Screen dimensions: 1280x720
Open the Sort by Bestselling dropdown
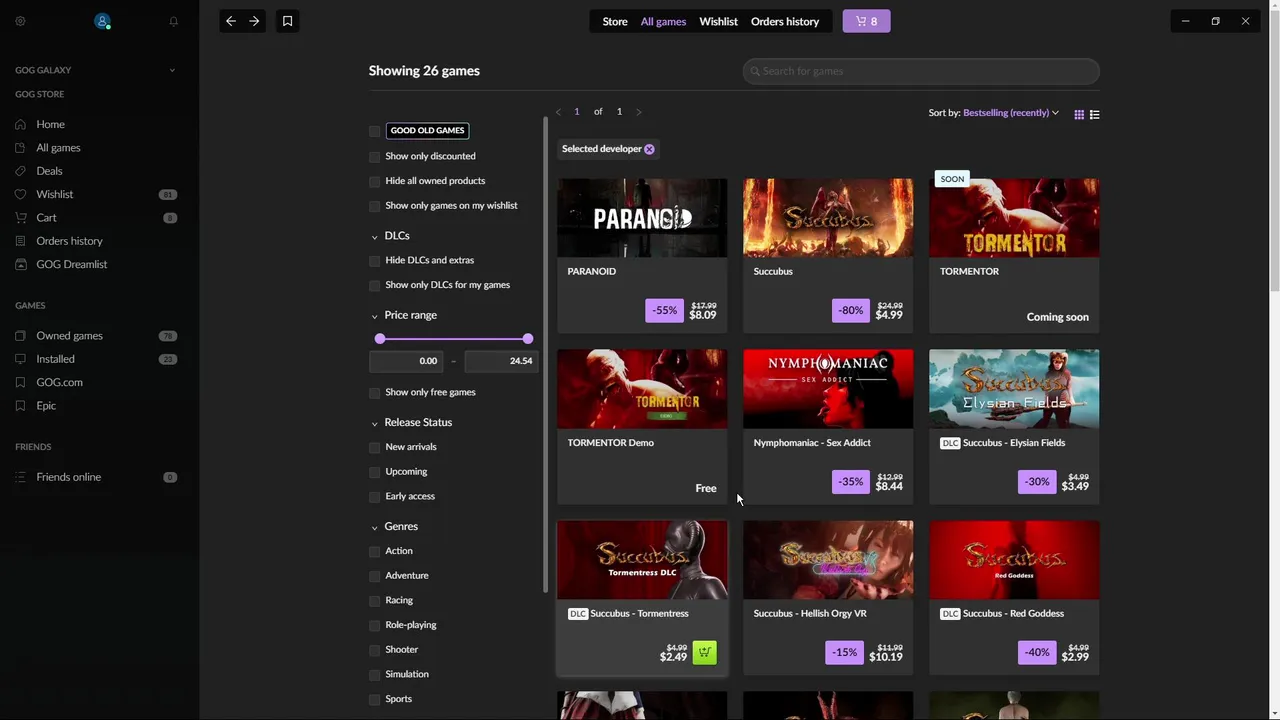[1010, 113]
